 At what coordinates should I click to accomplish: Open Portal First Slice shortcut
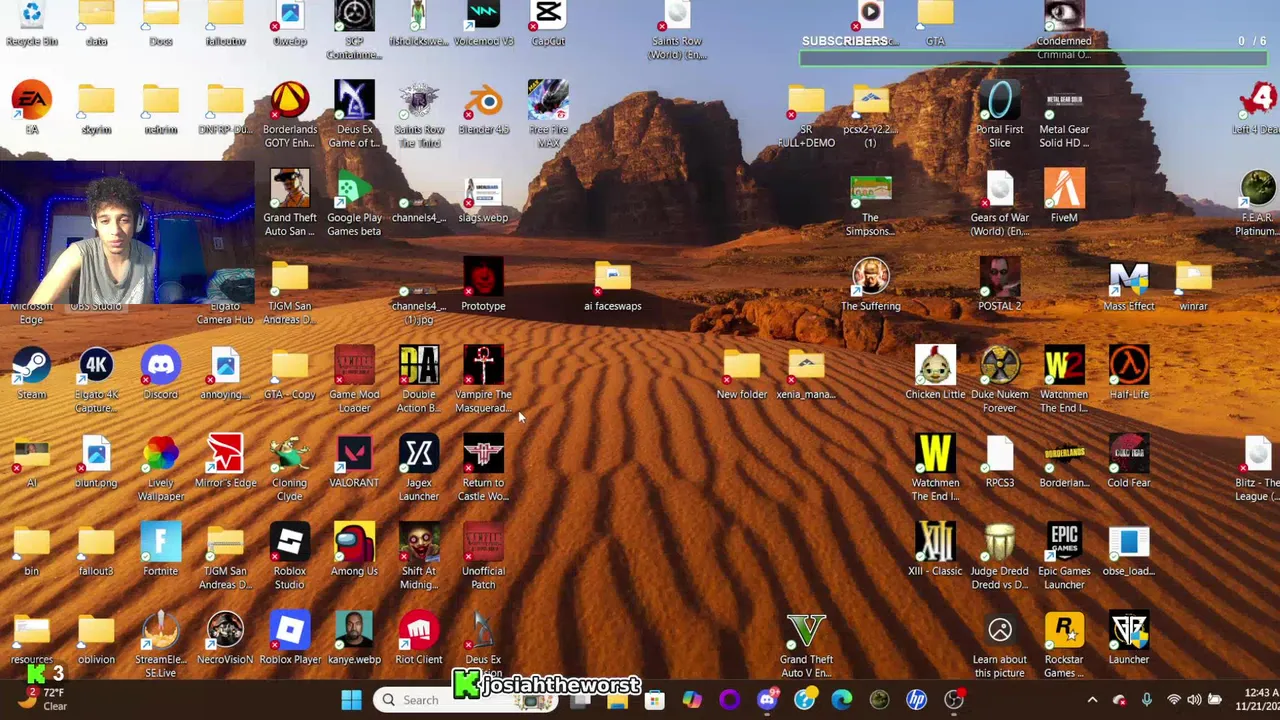[x=1000, y=115]
